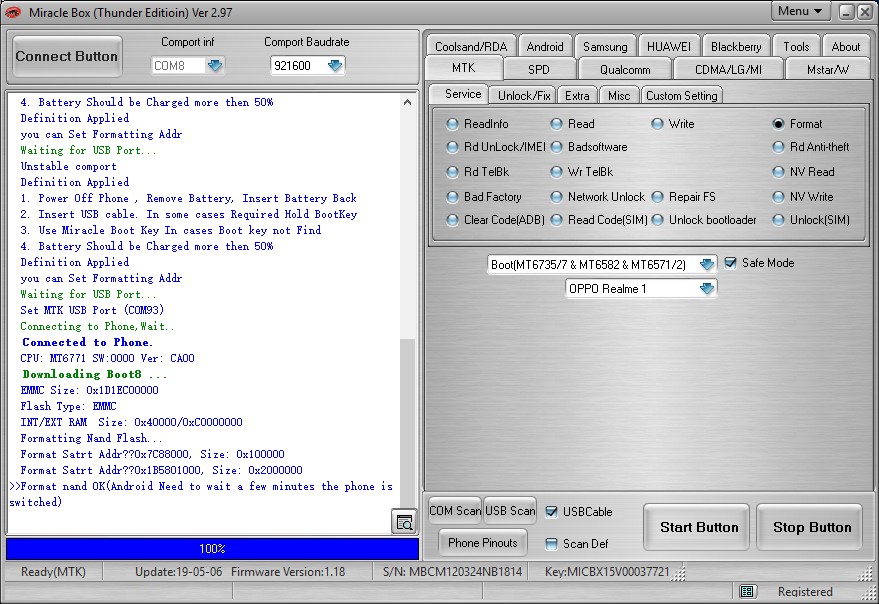Switch to the Android tab
This screenshot has width=879, height=604.
(x=545, y=47)
